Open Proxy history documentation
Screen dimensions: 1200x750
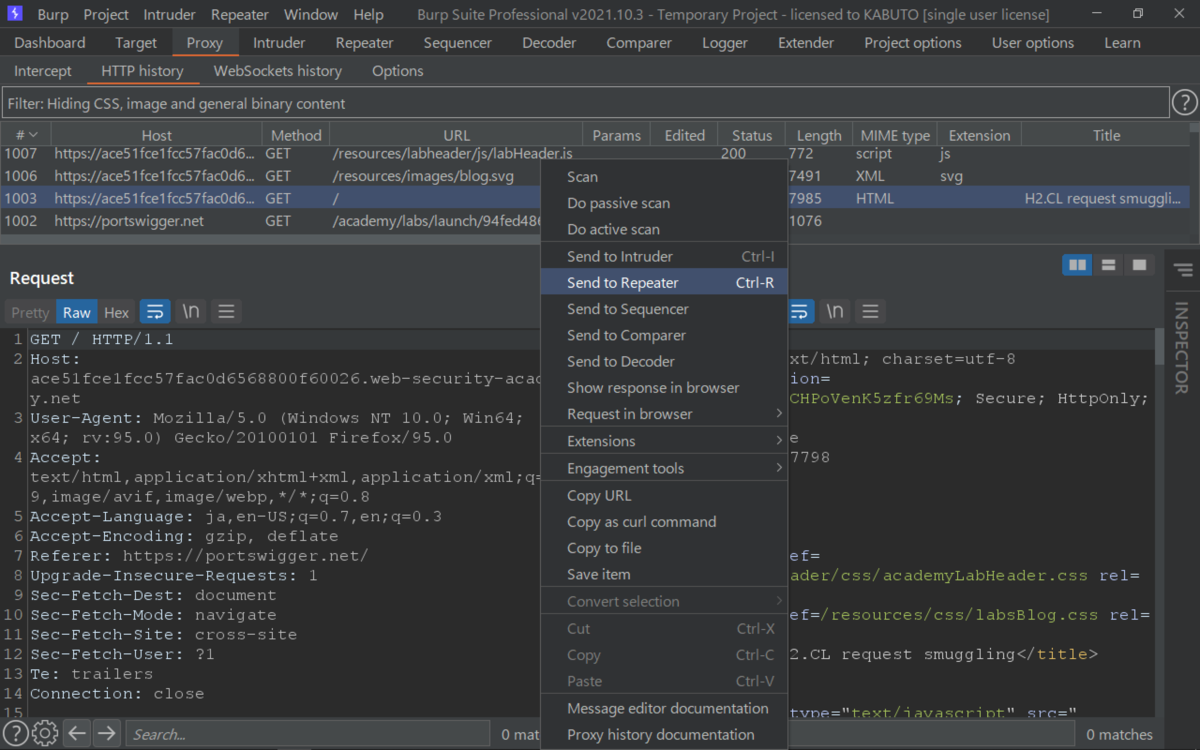[663, 734]
